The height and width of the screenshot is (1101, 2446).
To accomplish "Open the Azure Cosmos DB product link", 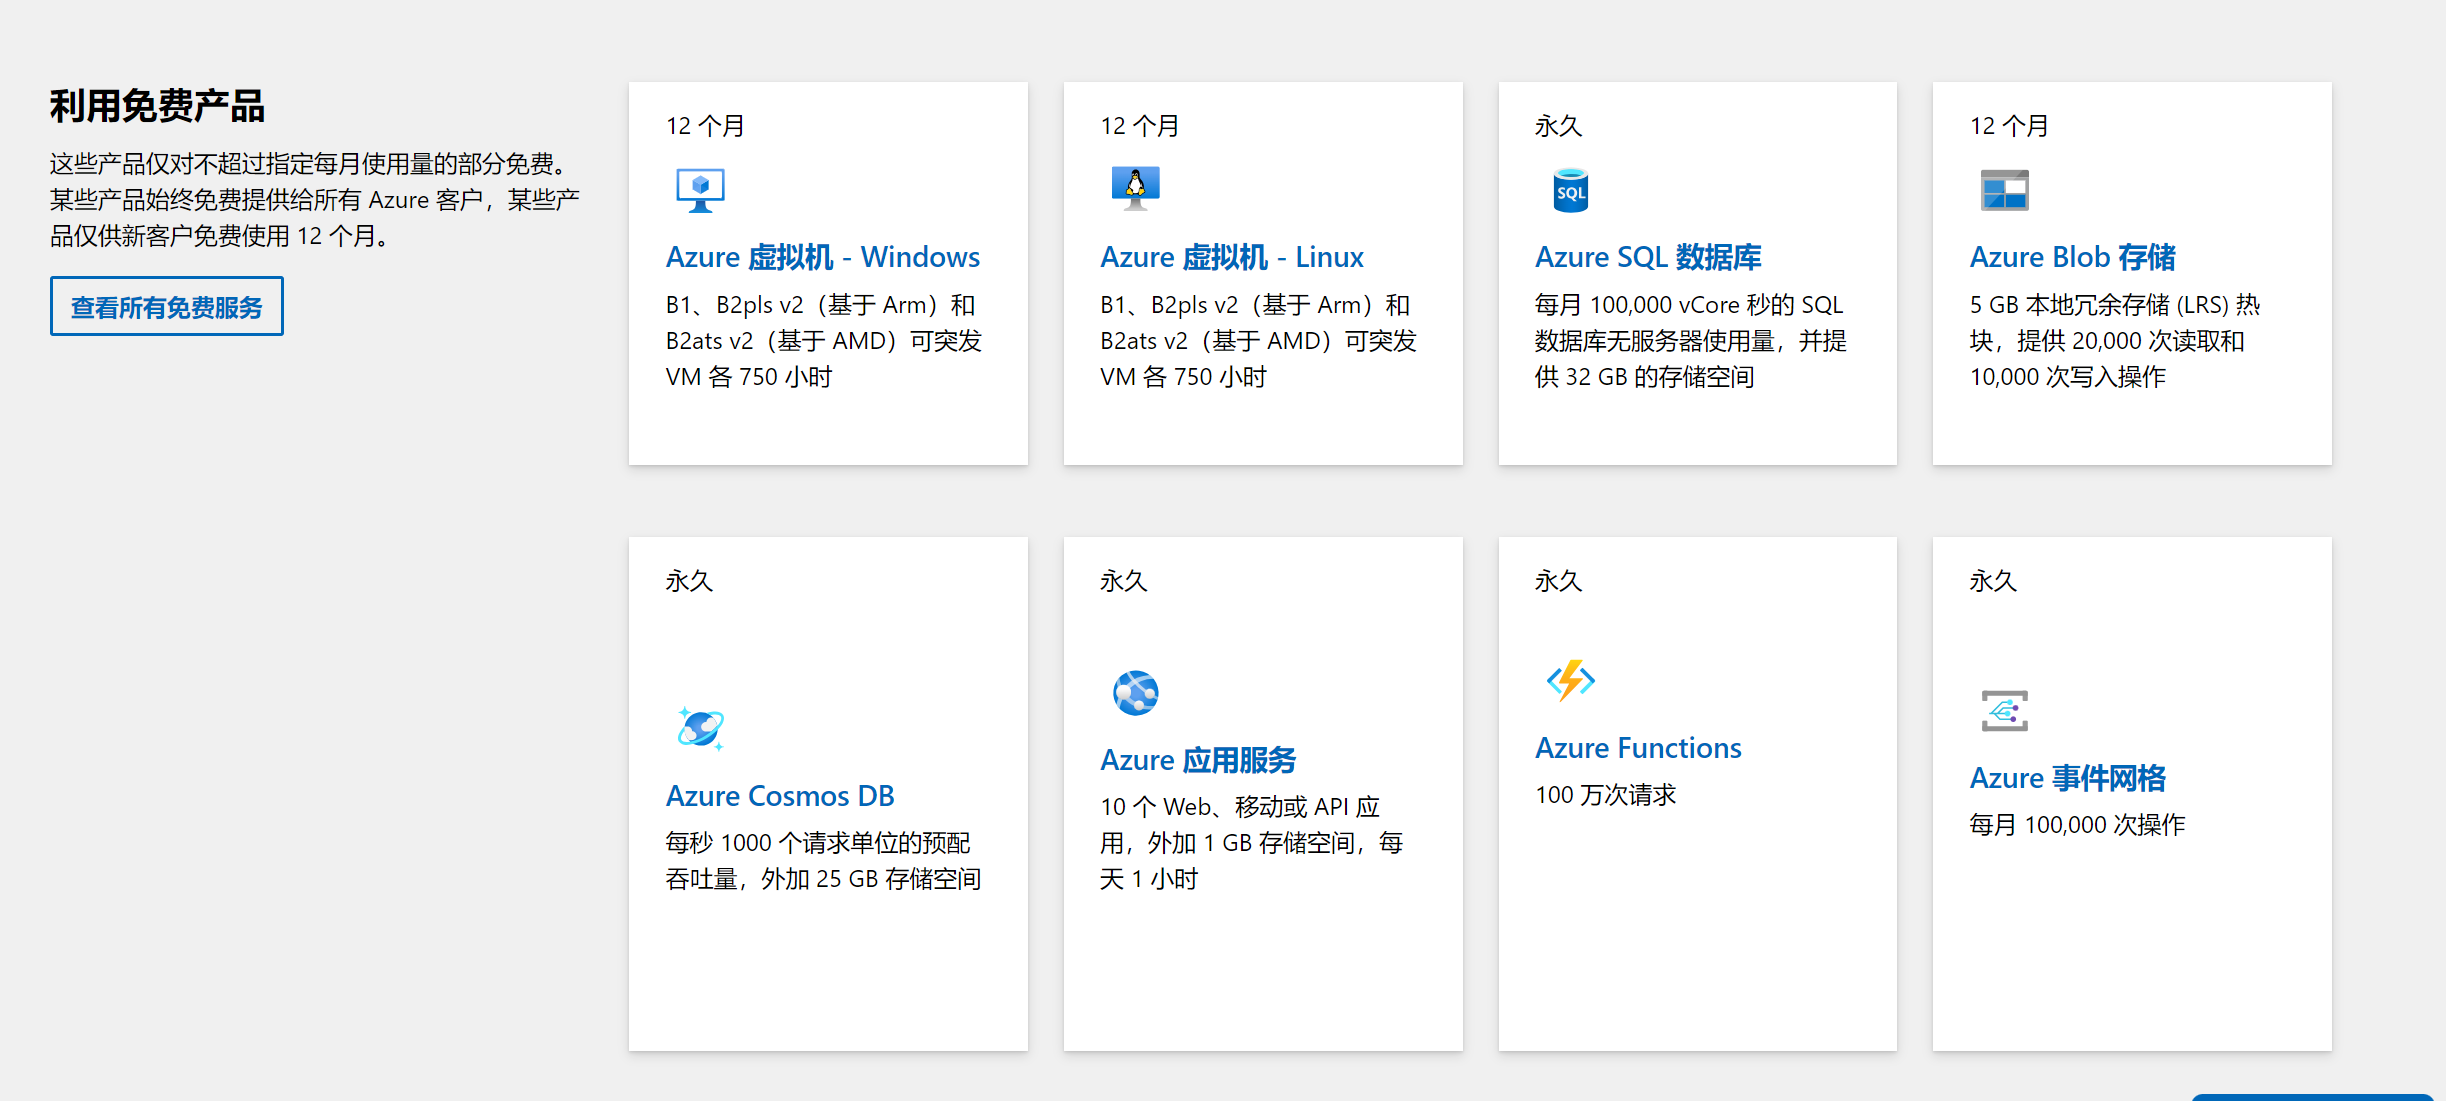I will [781, 796].
